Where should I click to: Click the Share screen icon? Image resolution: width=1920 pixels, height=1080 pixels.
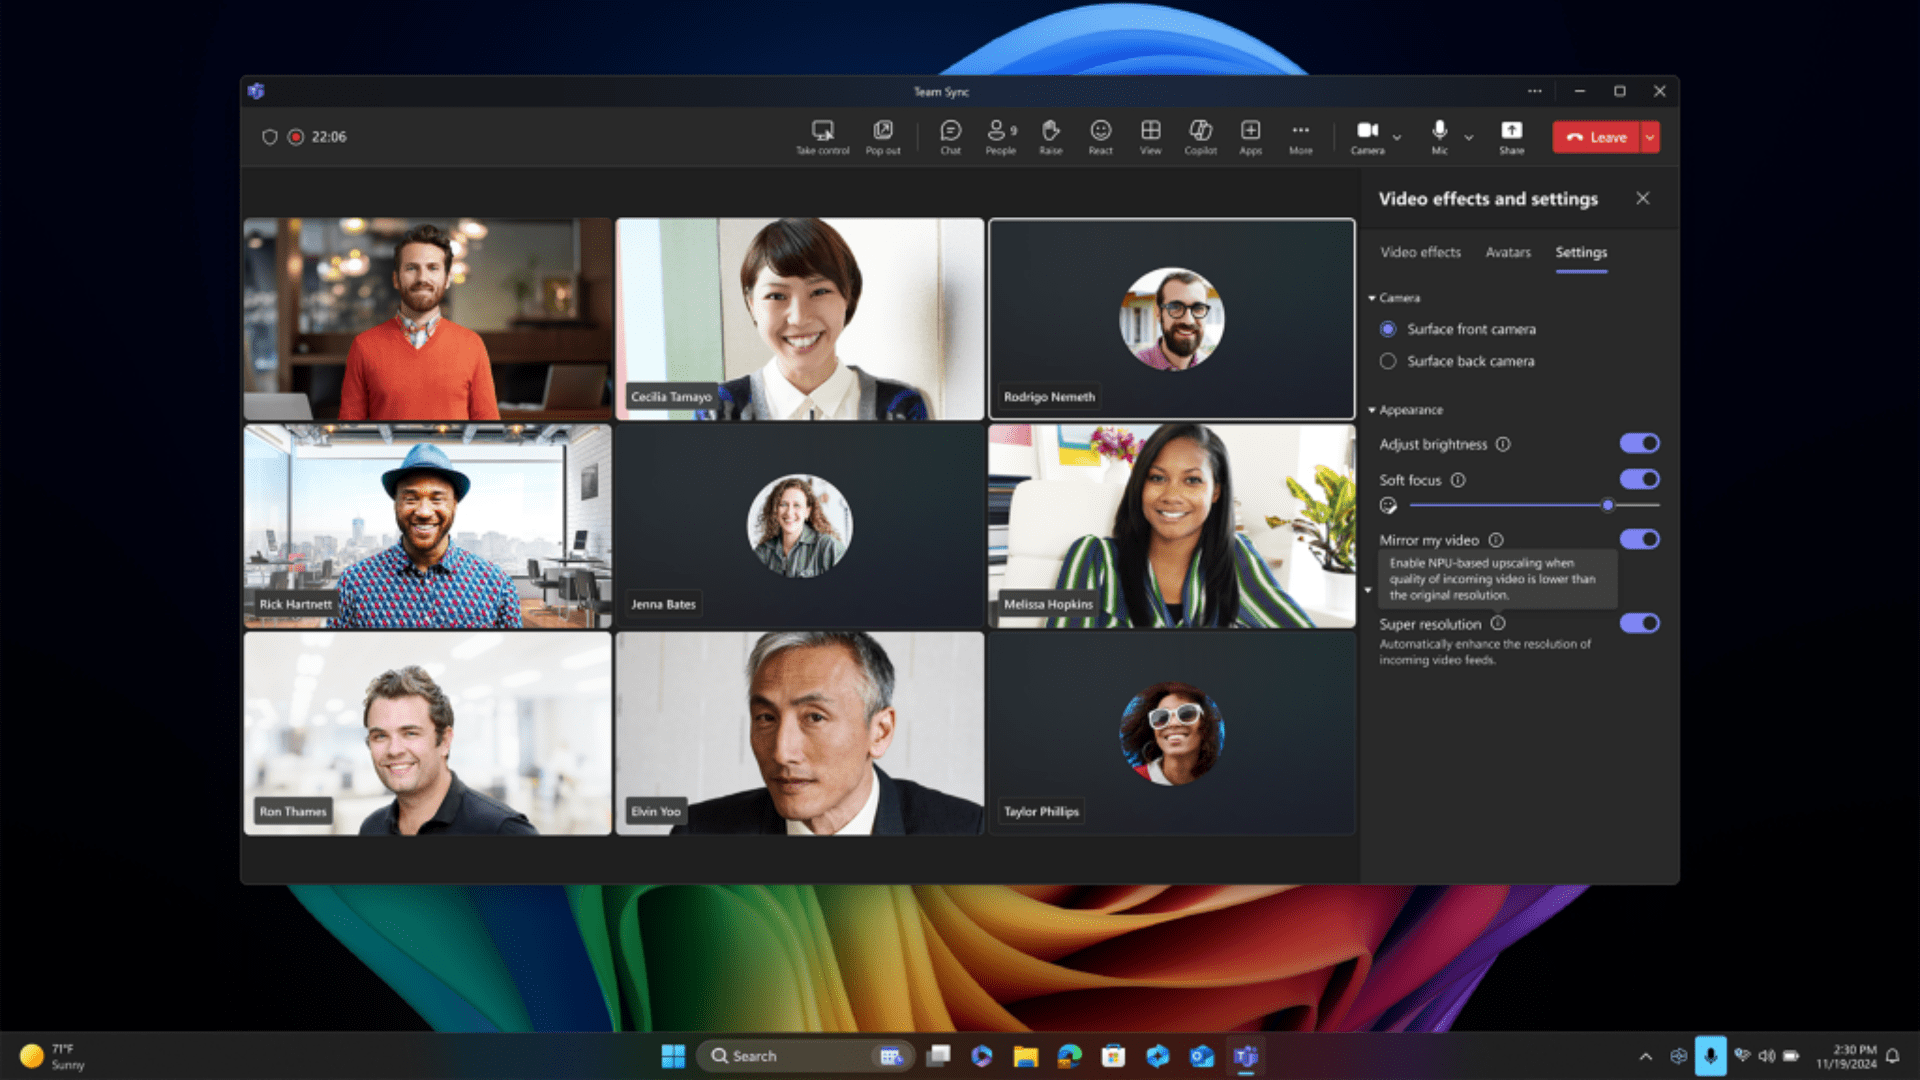1511,136
